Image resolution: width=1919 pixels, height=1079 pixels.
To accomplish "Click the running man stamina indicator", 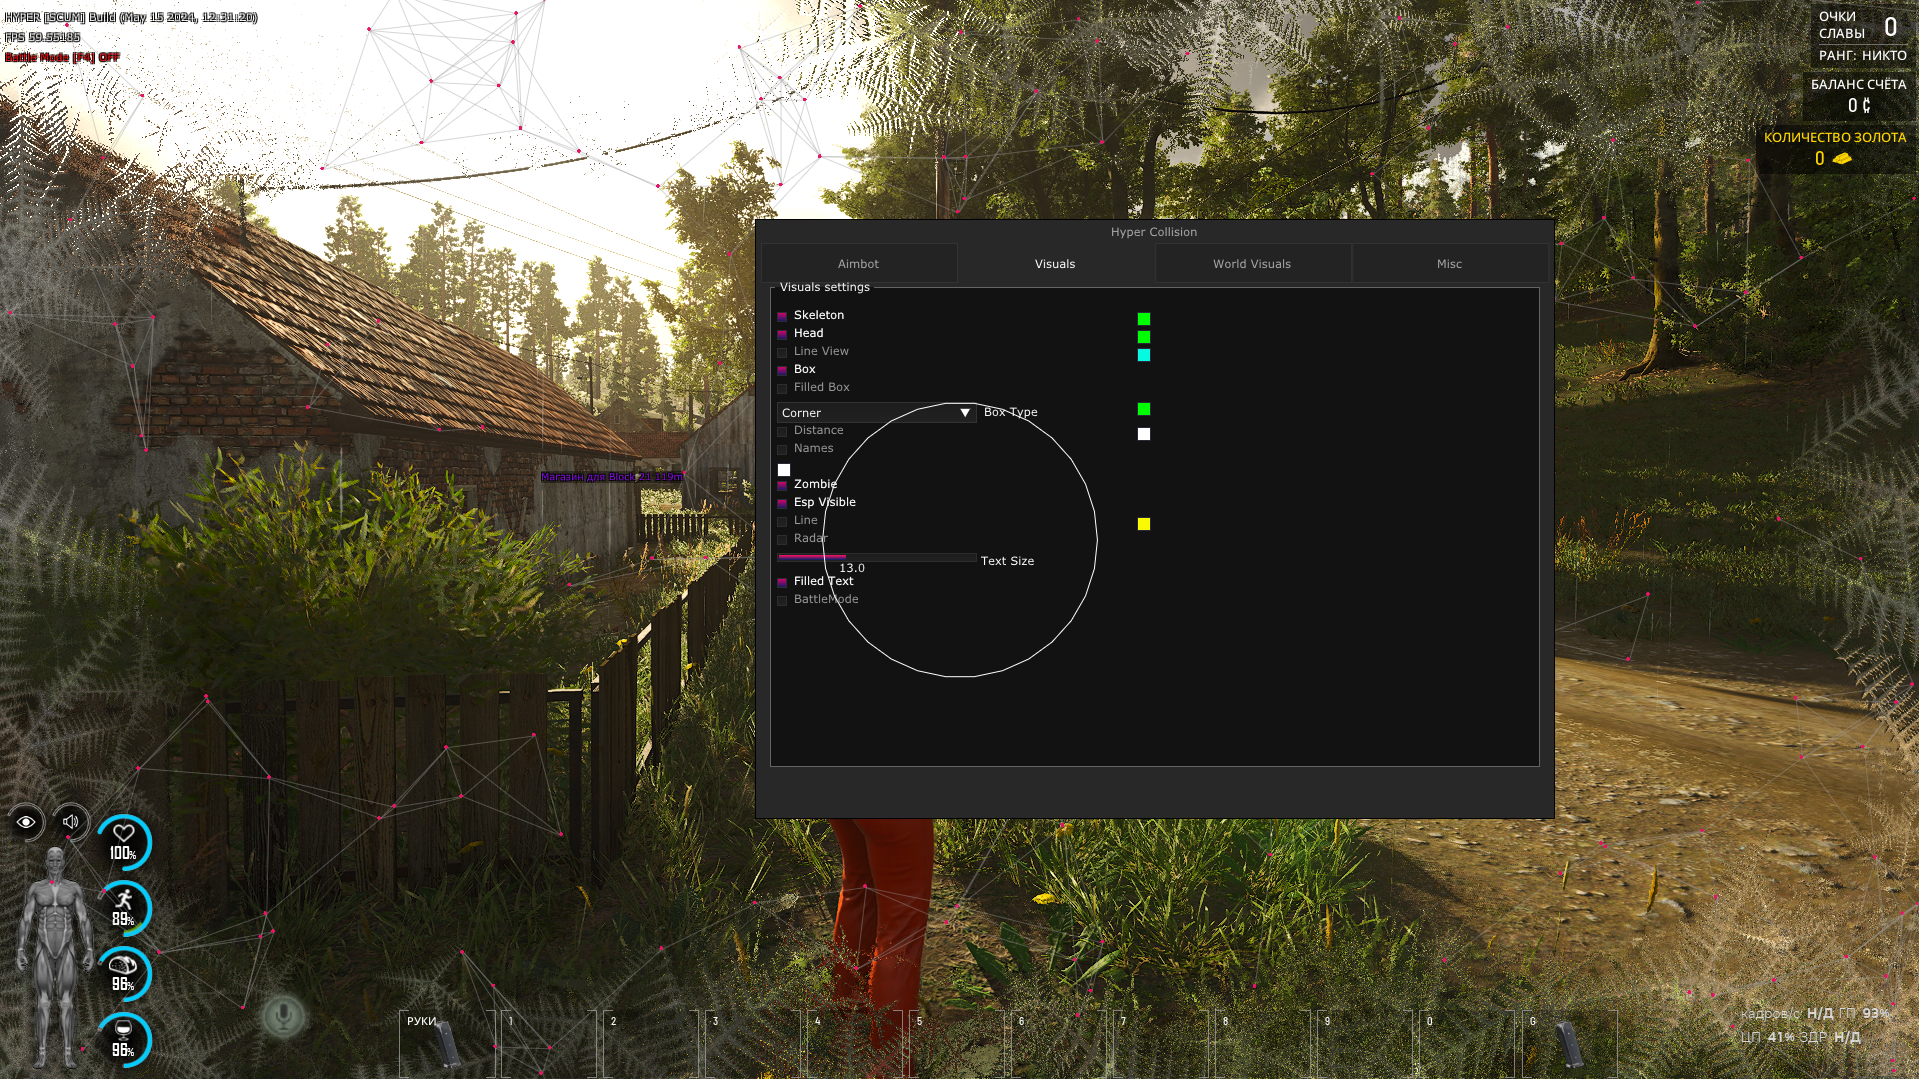I will 124,908.
